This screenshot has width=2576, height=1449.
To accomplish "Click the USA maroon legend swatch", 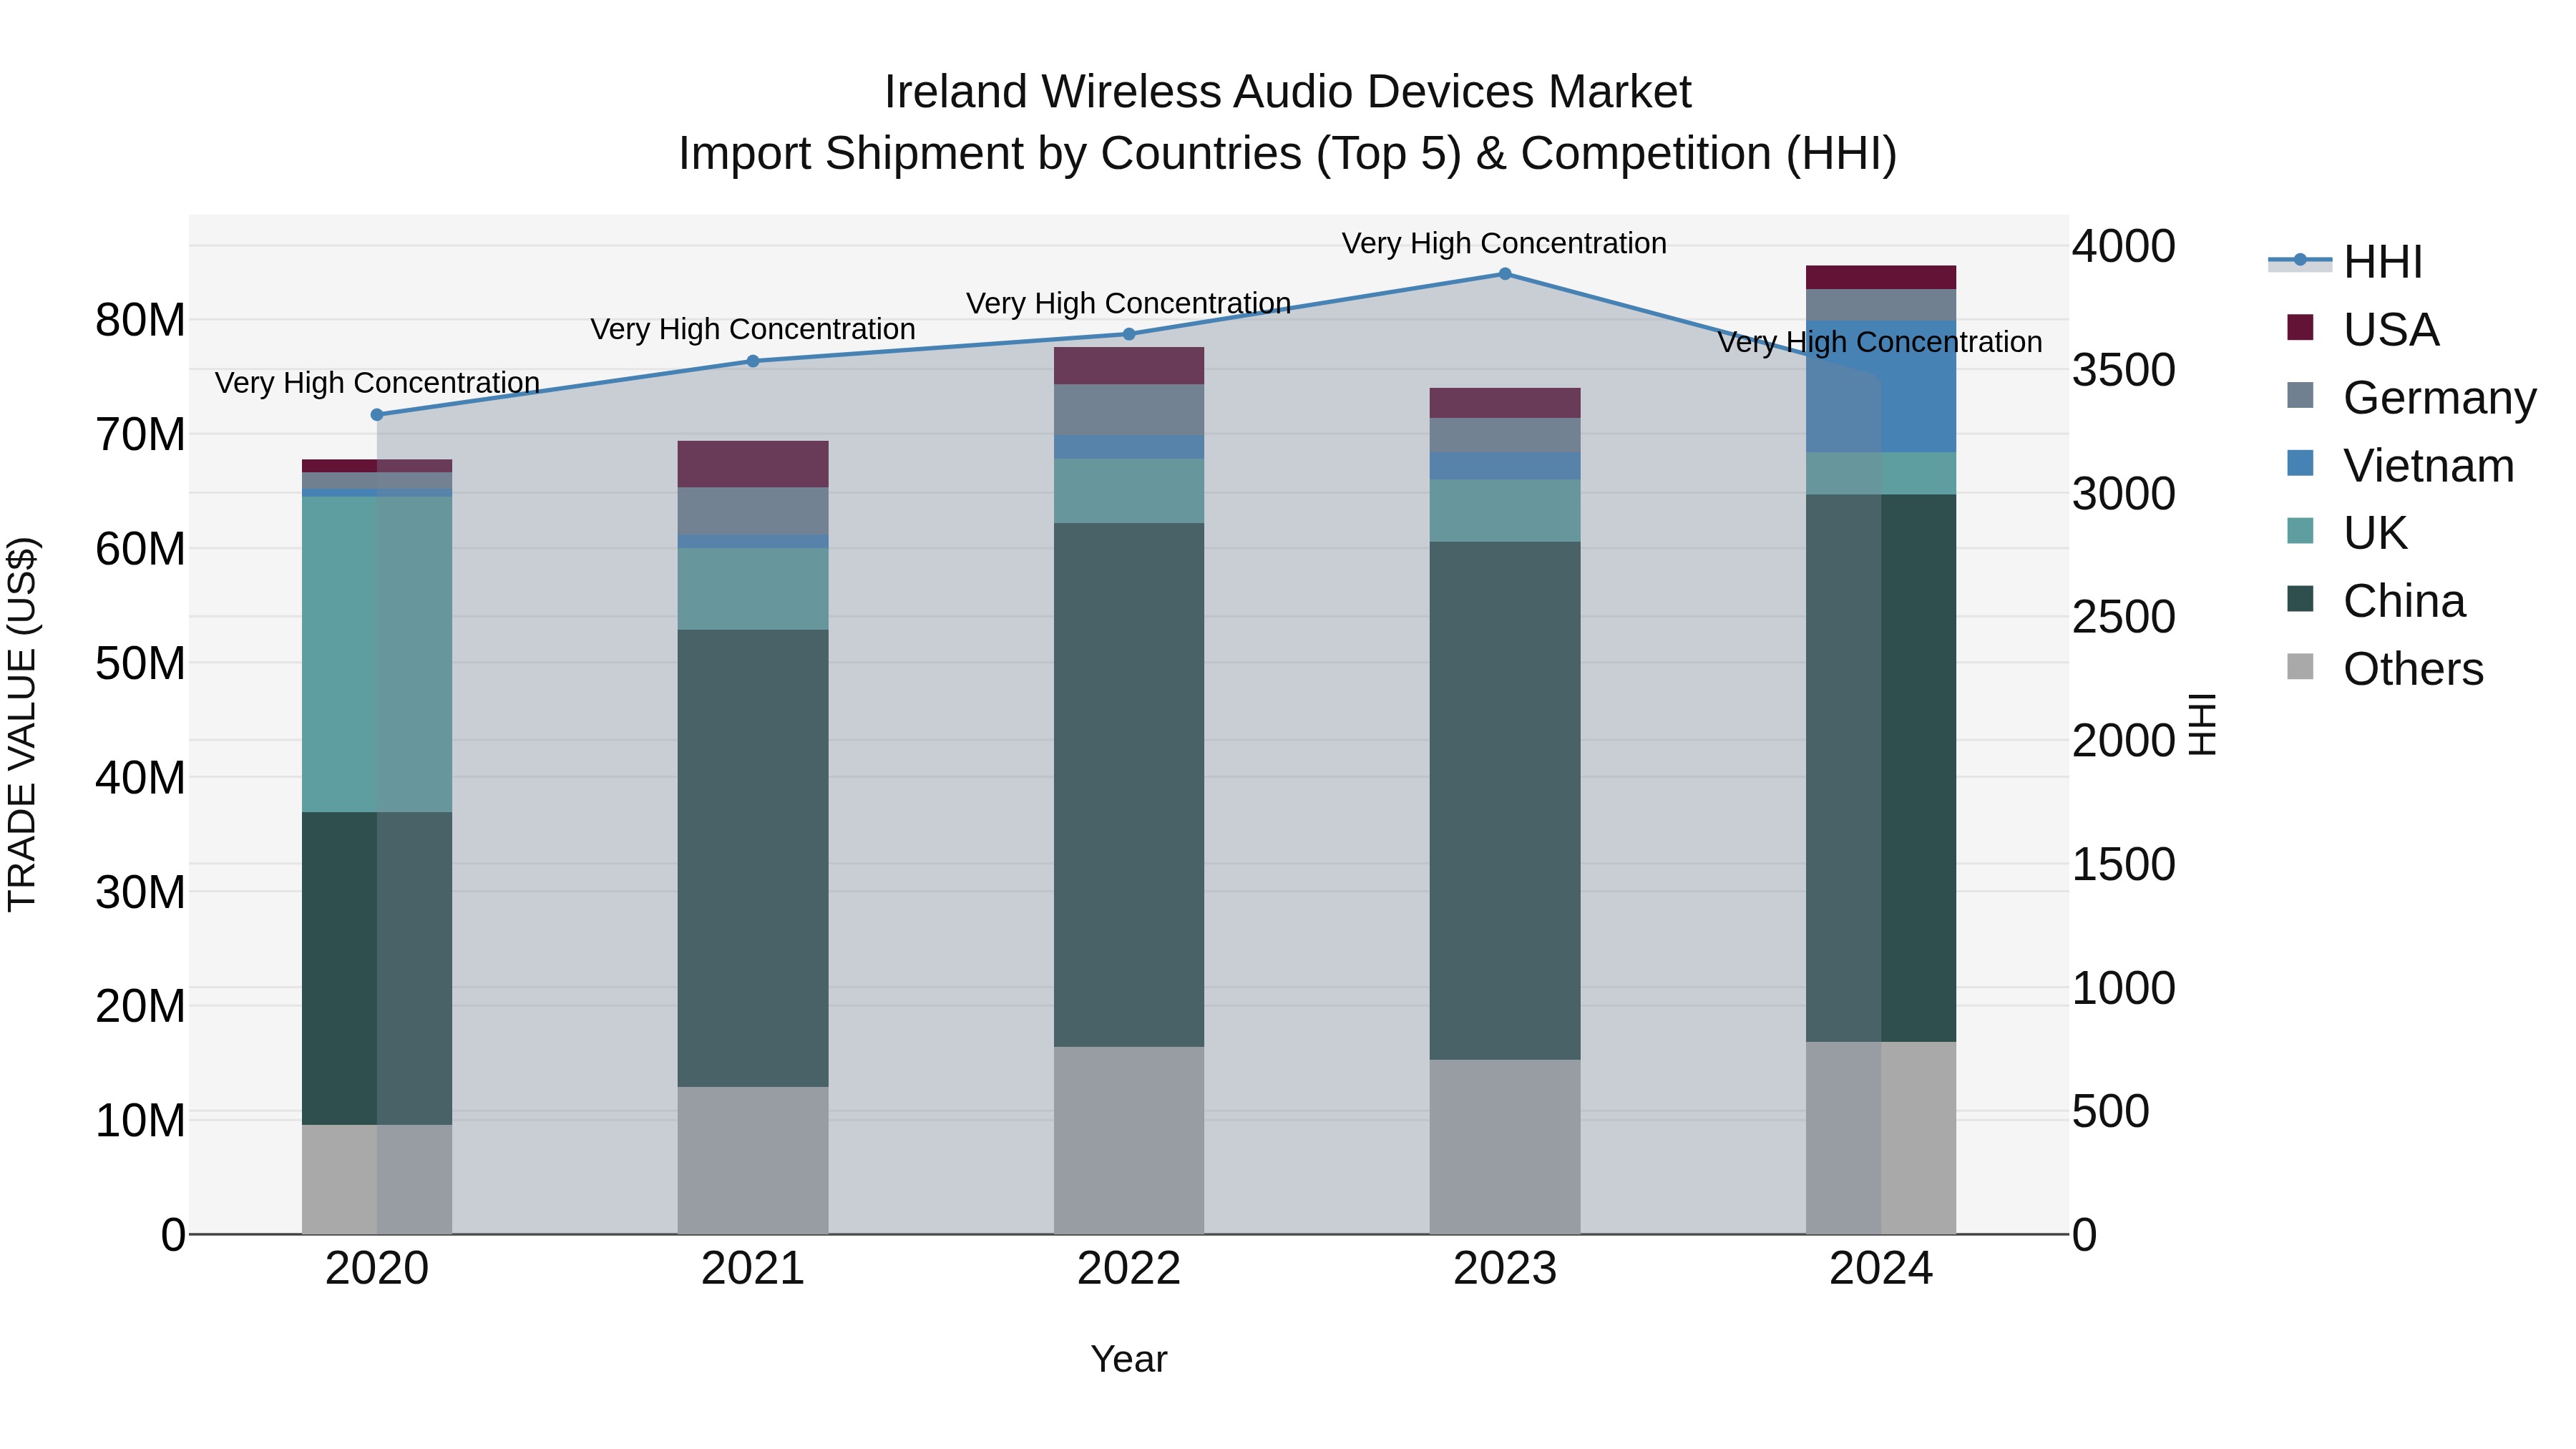I will pyautogui.click(x=2300, y=327).
